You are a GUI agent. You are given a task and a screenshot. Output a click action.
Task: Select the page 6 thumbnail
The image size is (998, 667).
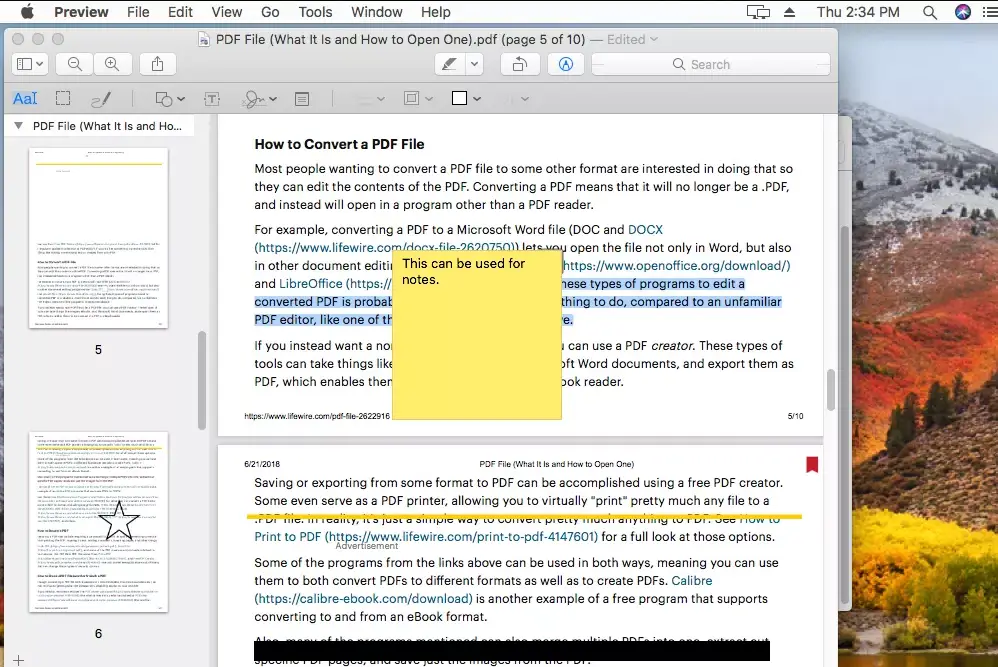pos(98,521)
